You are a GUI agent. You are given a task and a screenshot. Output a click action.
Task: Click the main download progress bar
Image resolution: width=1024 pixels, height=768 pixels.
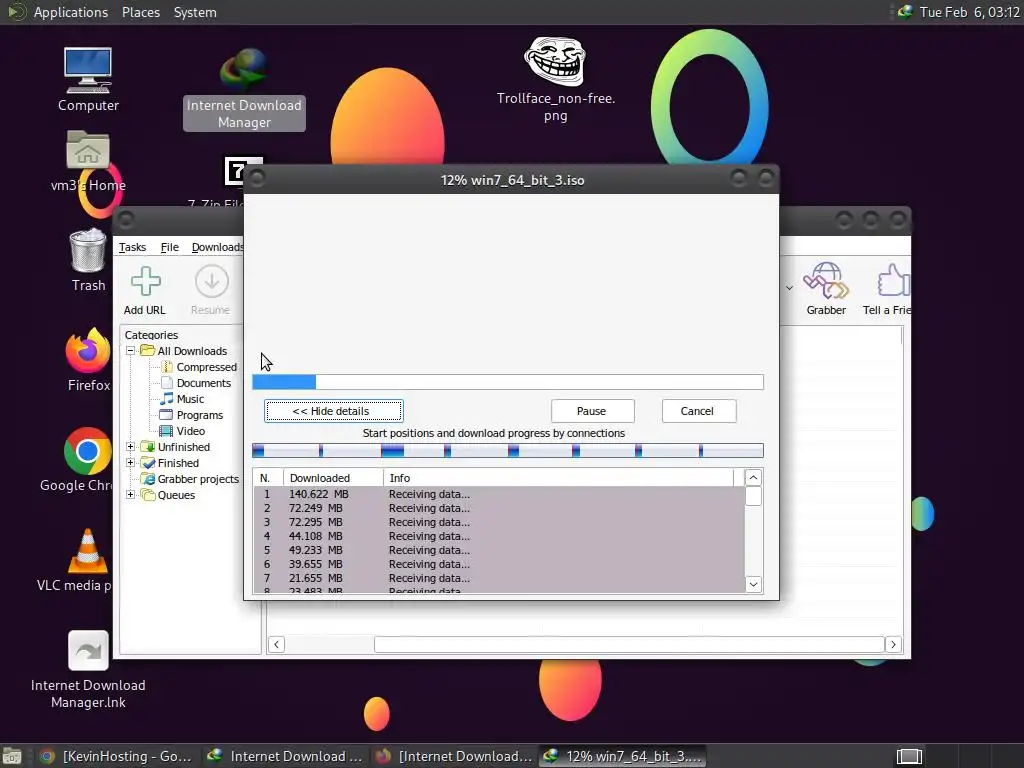(x=508, y=382)
